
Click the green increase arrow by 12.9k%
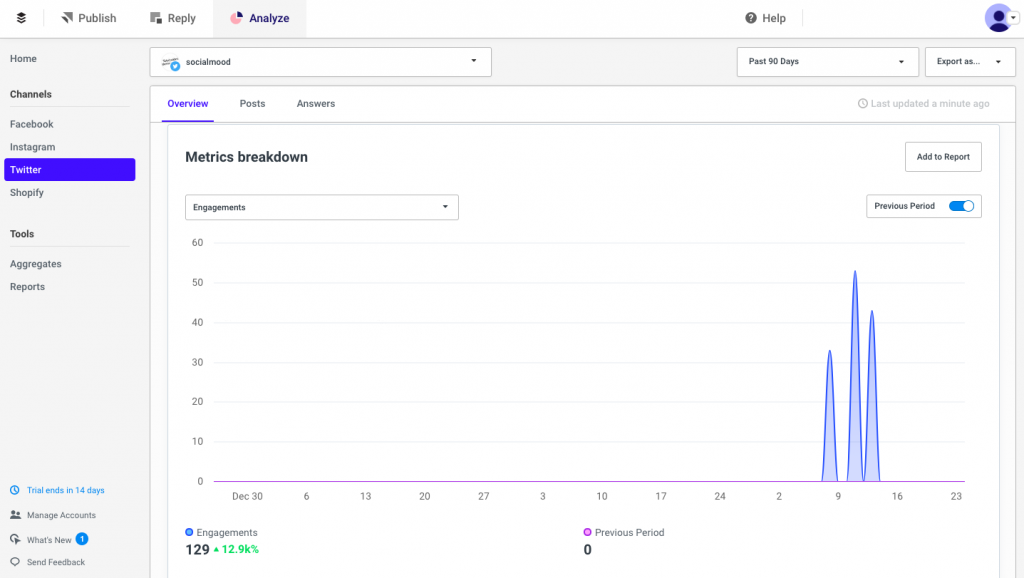(x=216, y=550)
